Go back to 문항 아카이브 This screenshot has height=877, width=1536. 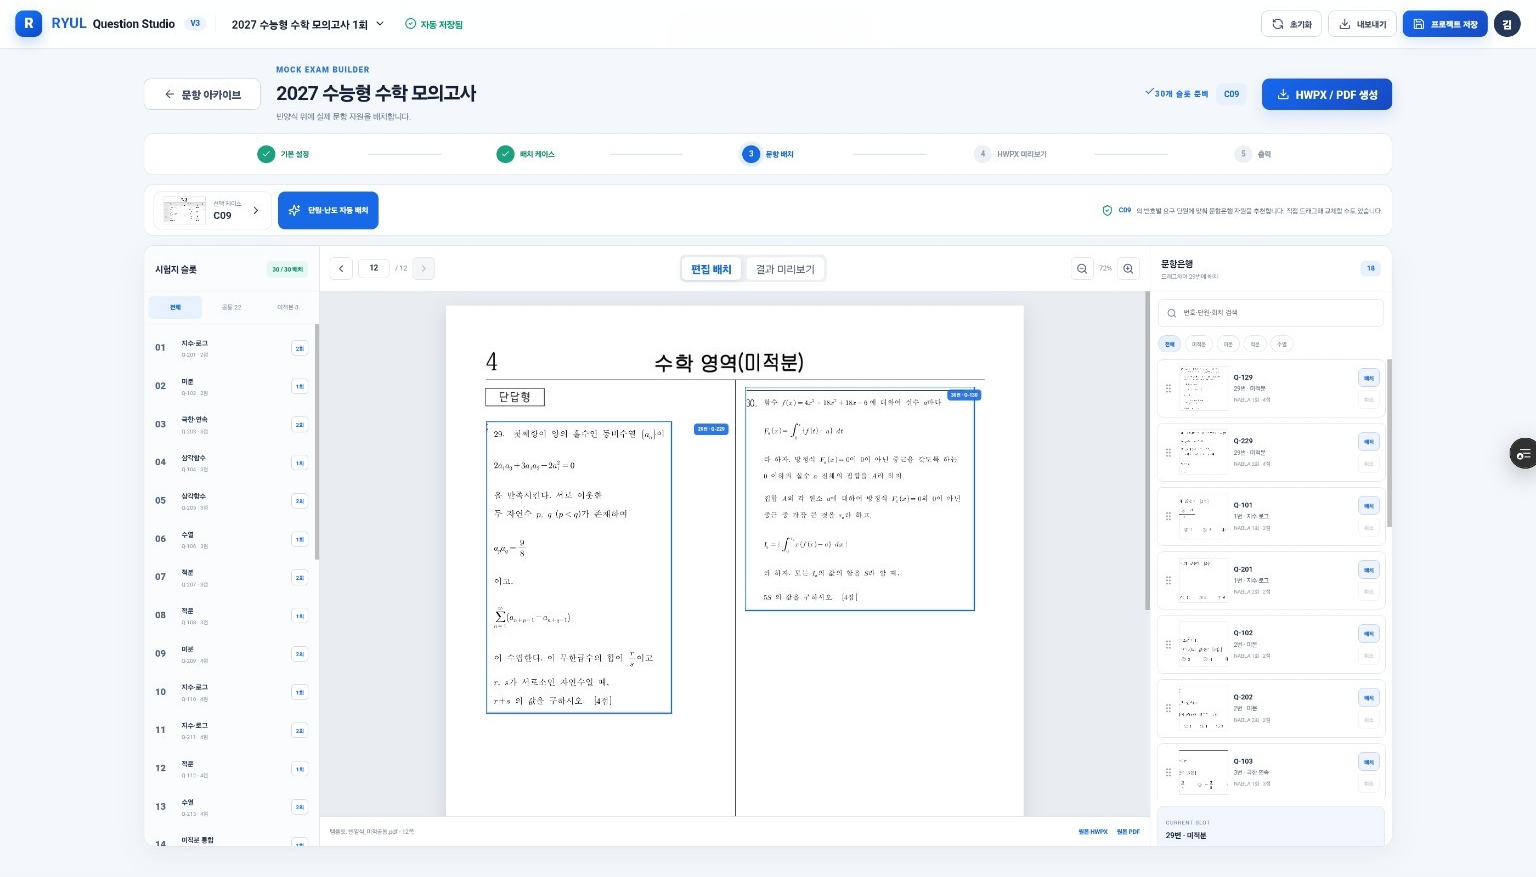pyautogui.click(x=203, y=94)
